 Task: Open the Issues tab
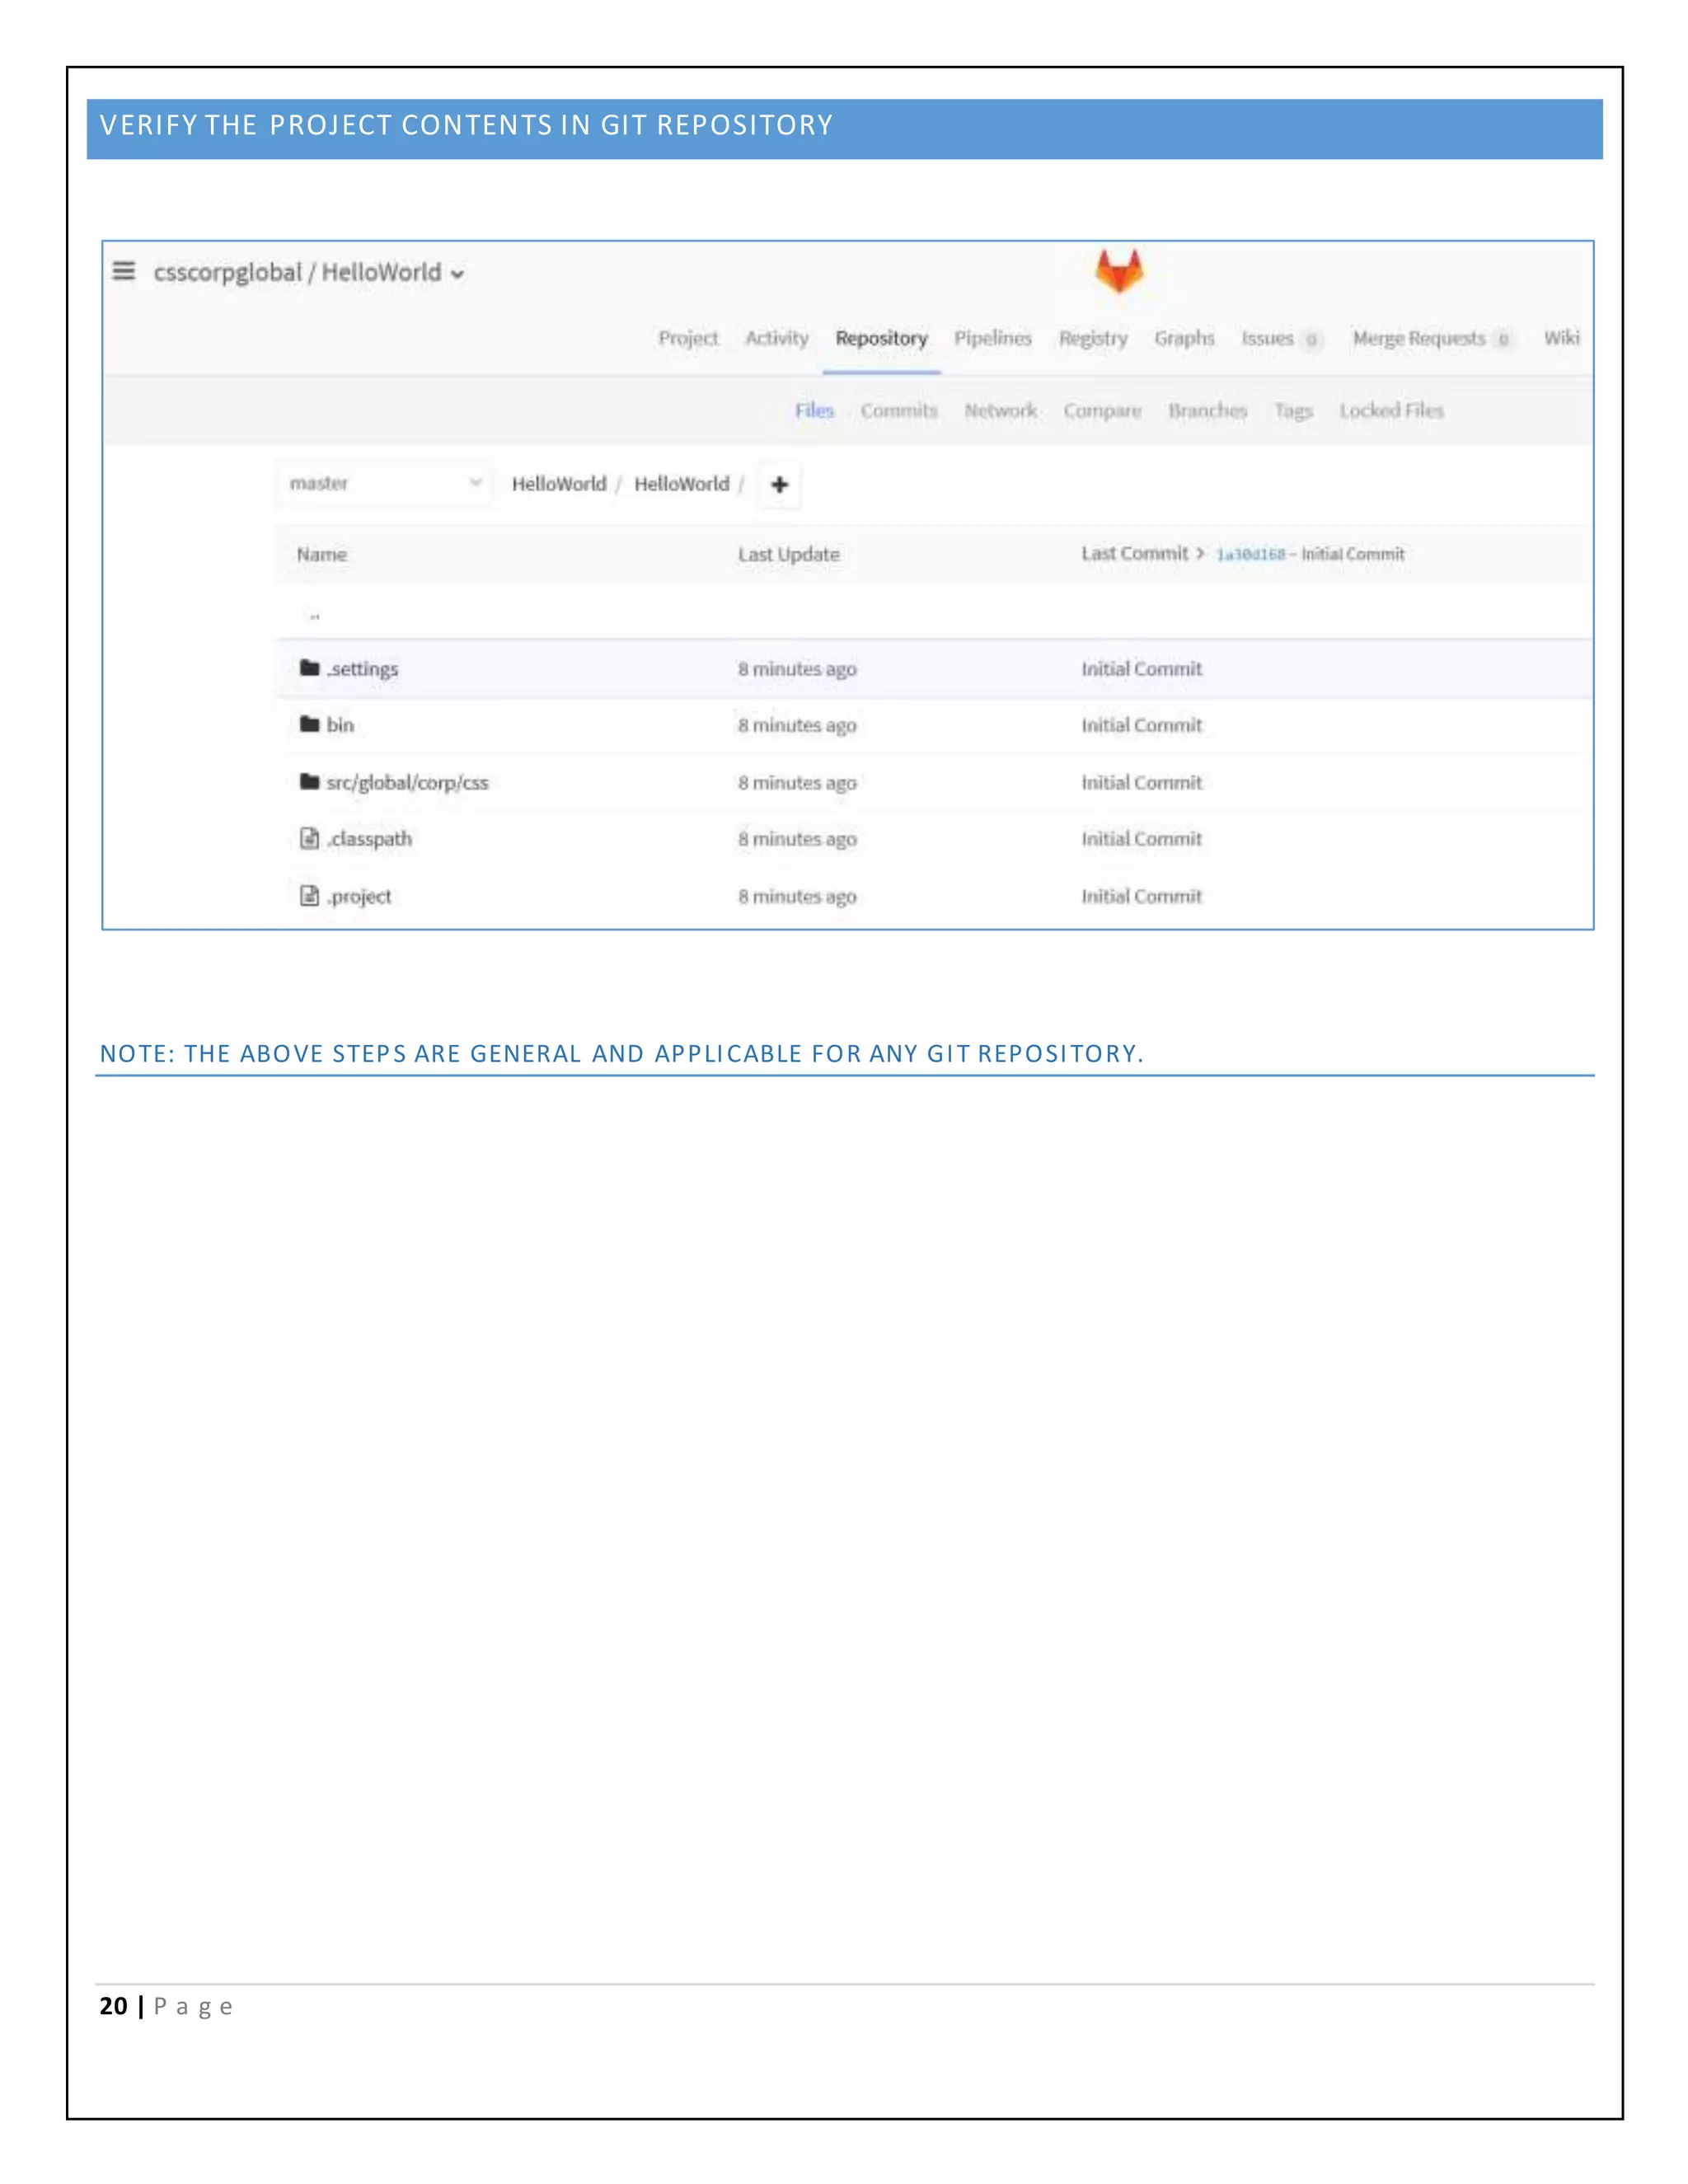point(1267,339)
